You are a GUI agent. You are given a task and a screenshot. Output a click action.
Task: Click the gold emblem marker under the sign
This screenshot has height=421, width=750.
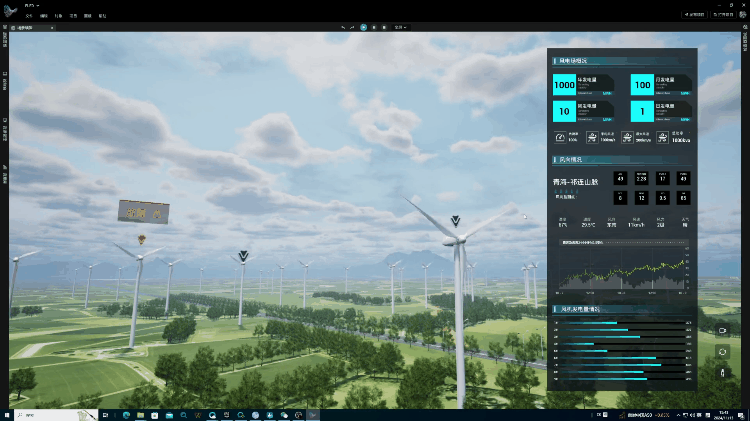tap(143, 239)
